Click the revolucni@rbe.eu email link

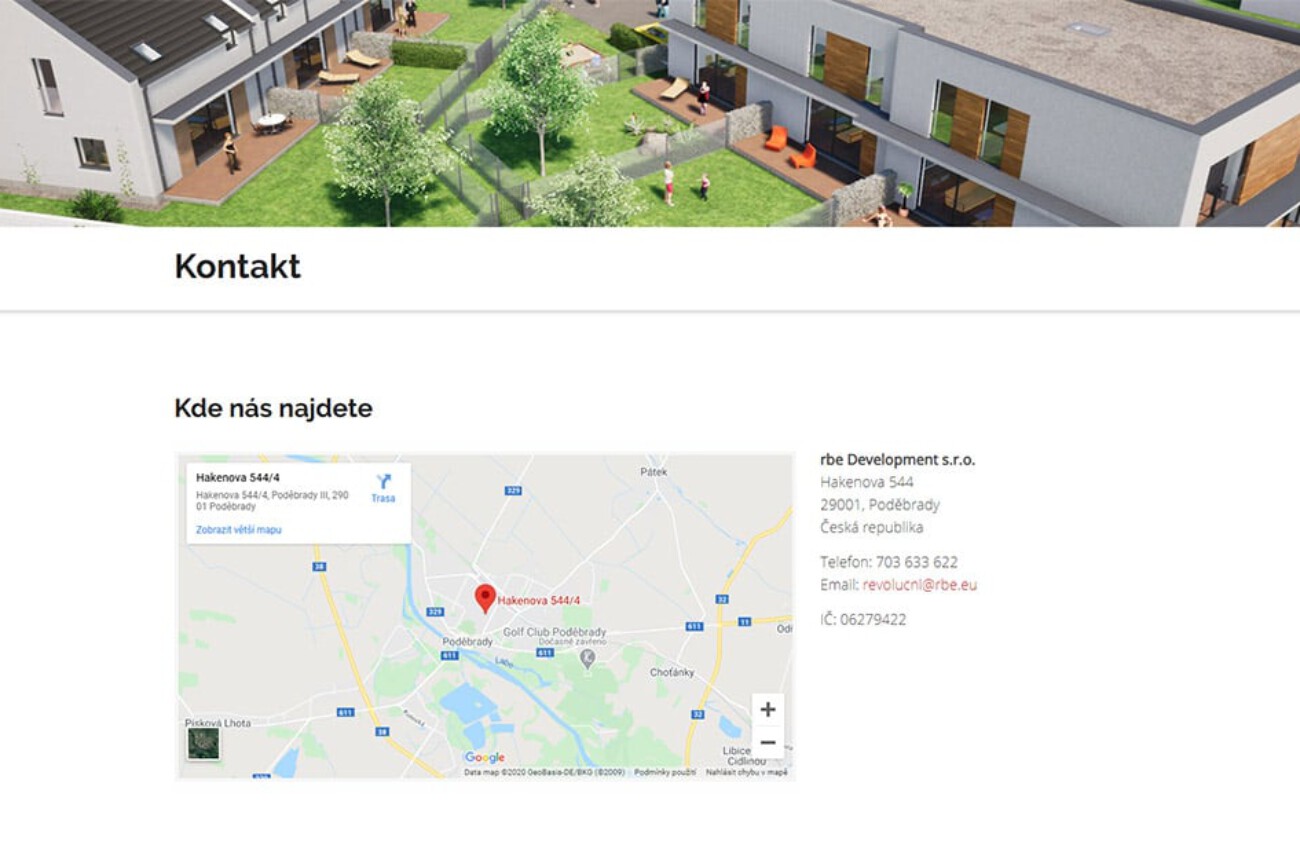pyautogui.click(x=920, y=585)
